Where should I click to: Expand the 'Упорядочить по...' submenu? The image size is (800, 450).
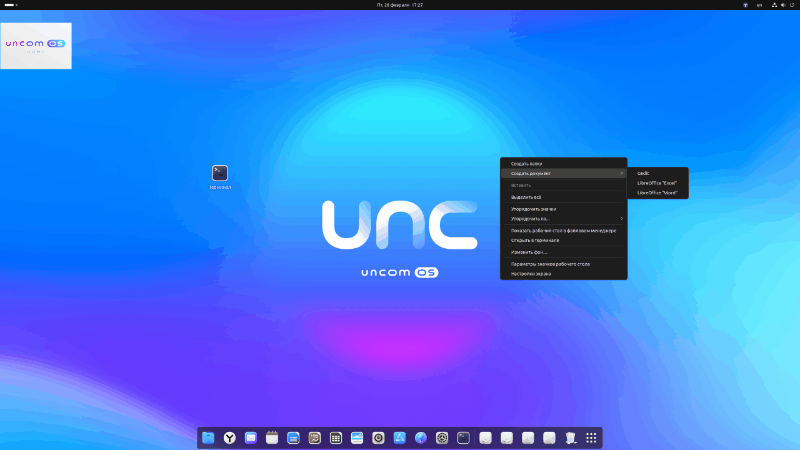[563, 219]
